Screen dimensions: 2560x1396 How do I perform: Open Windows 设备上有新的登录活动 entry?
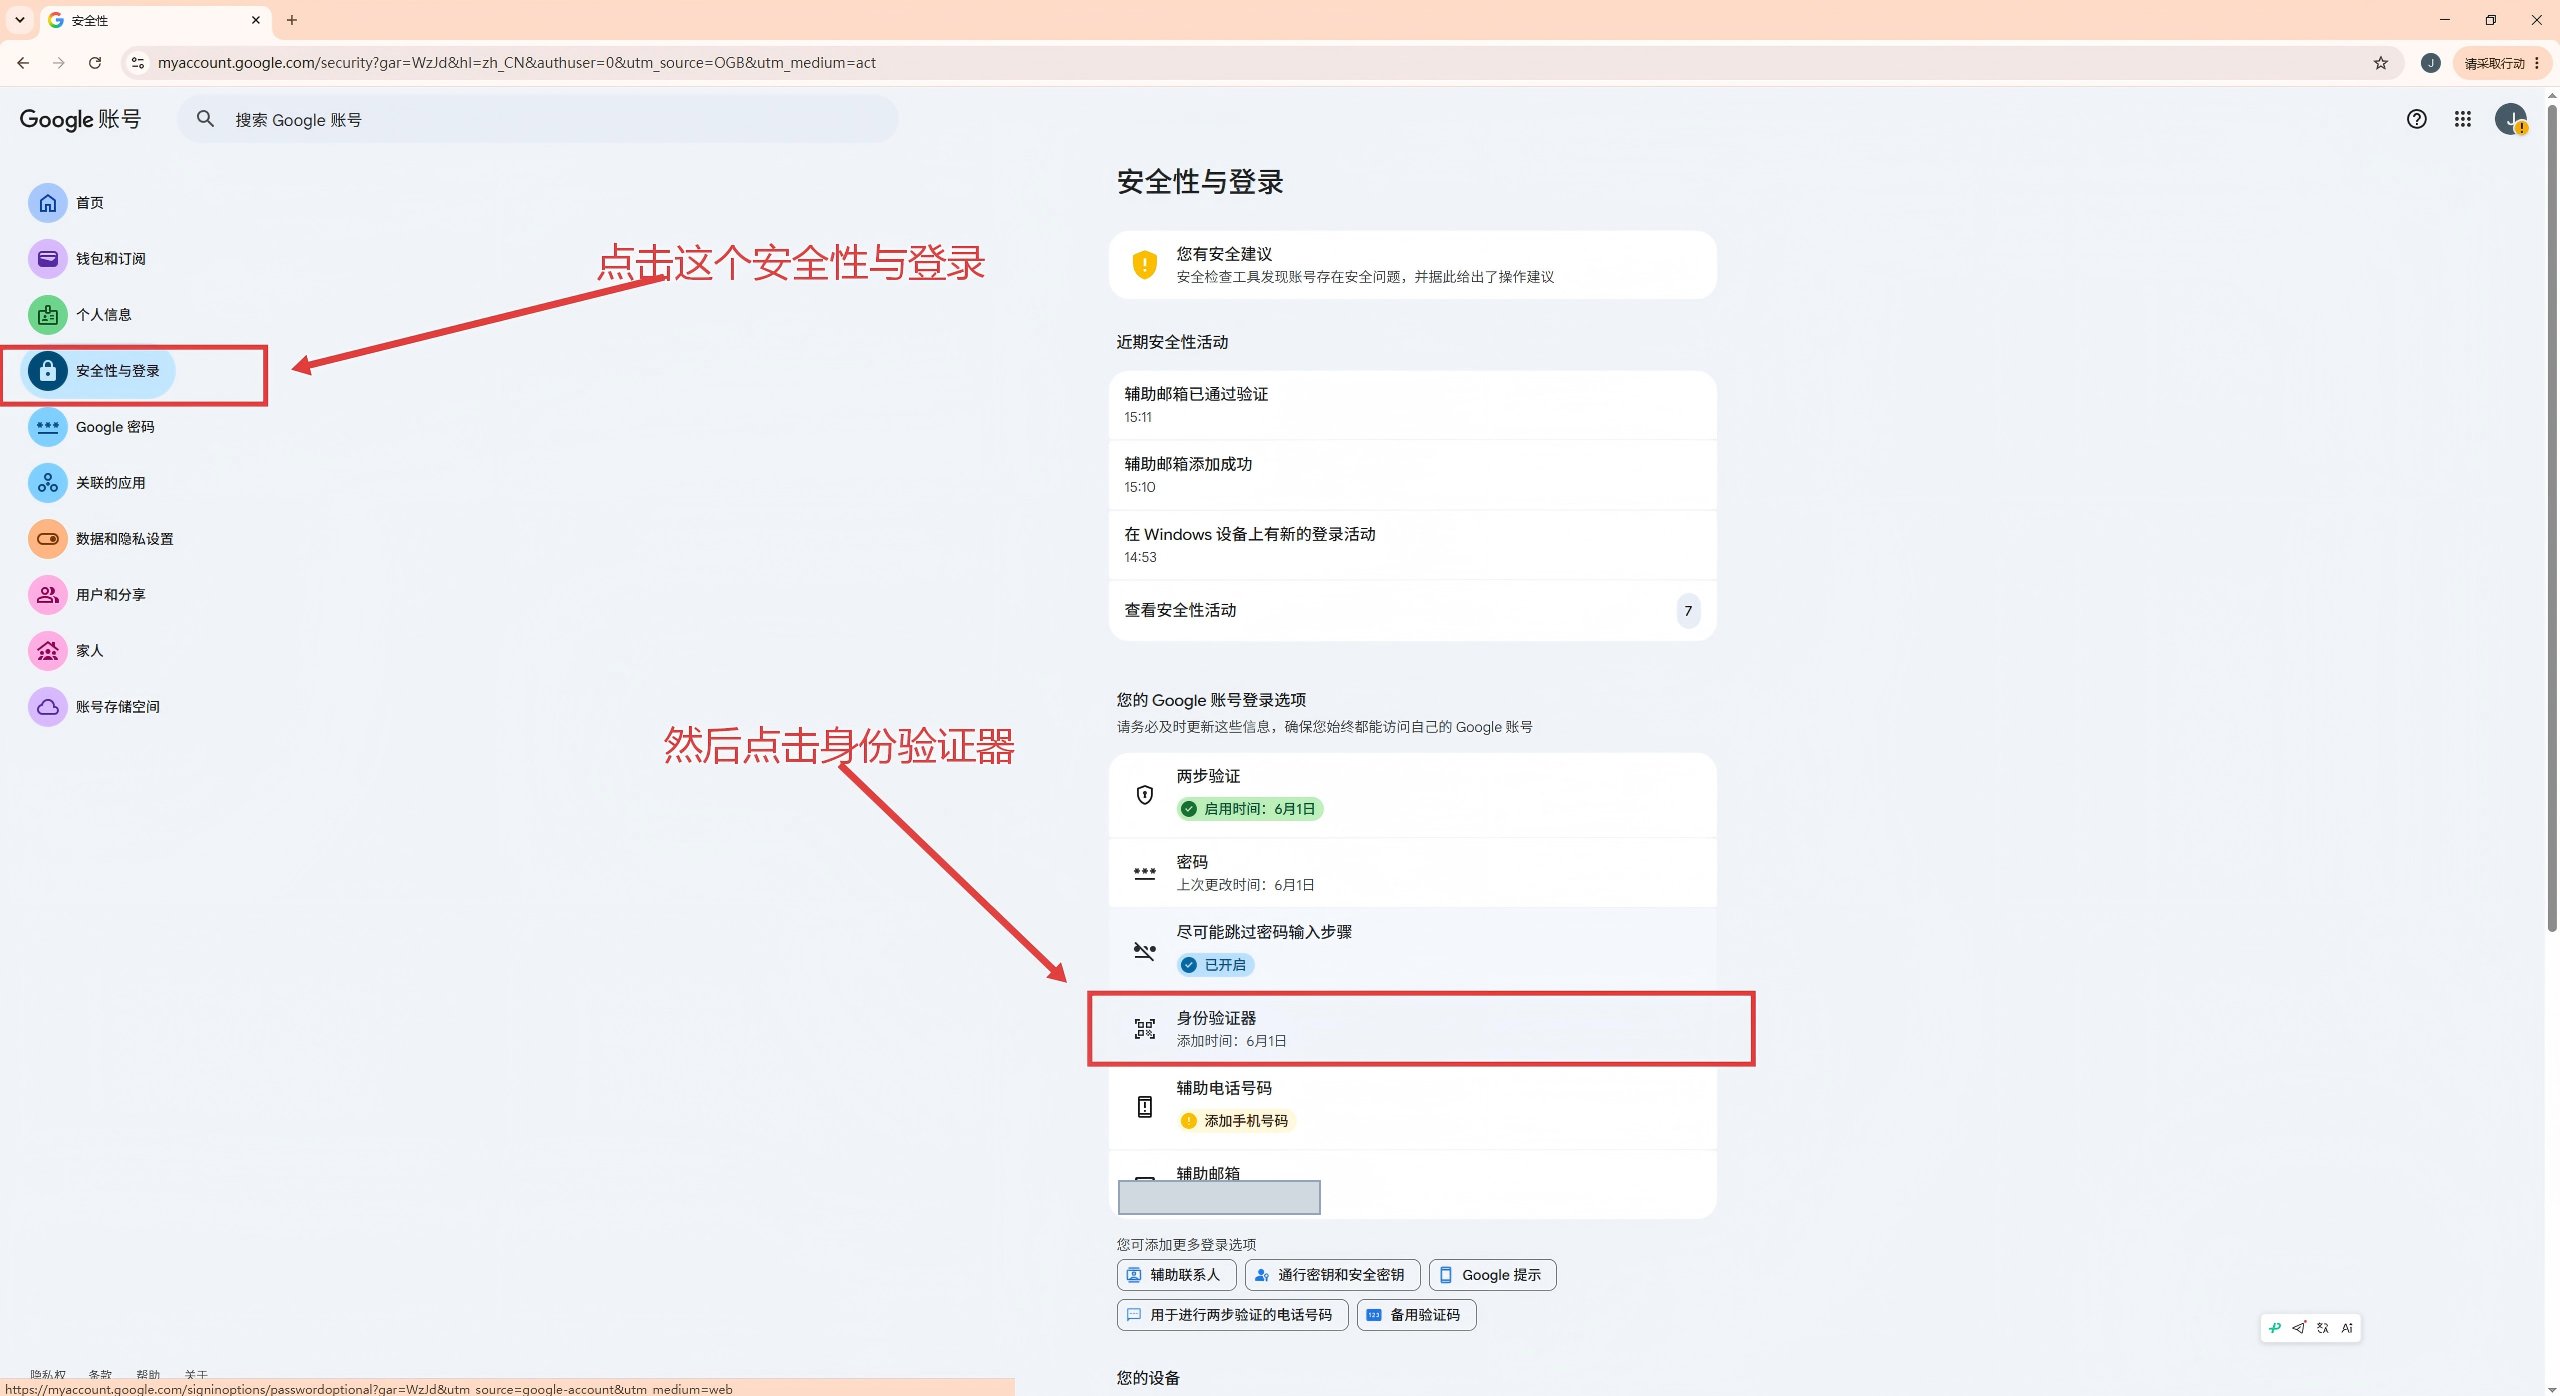pyautogui.click(x=1412, y=545)
